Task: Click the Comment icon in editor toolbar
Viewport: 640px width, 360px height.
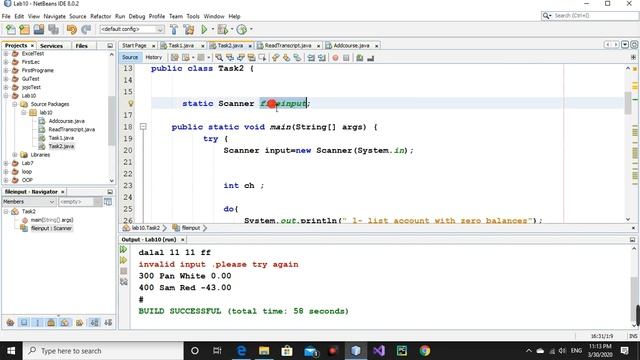Action: click(360, 58)
